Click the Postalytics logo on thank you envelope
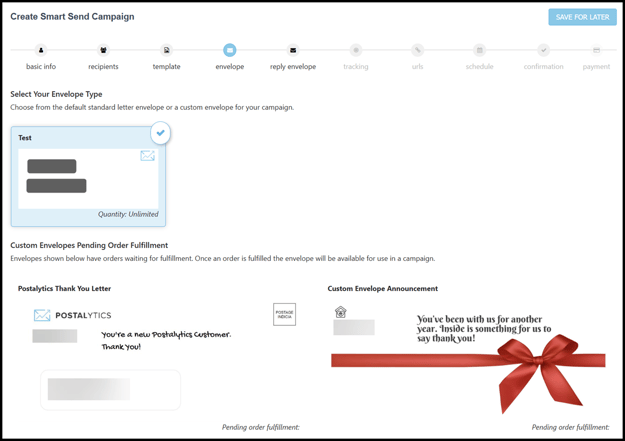This screenshot has width=625, height=441. coord(73,315)
